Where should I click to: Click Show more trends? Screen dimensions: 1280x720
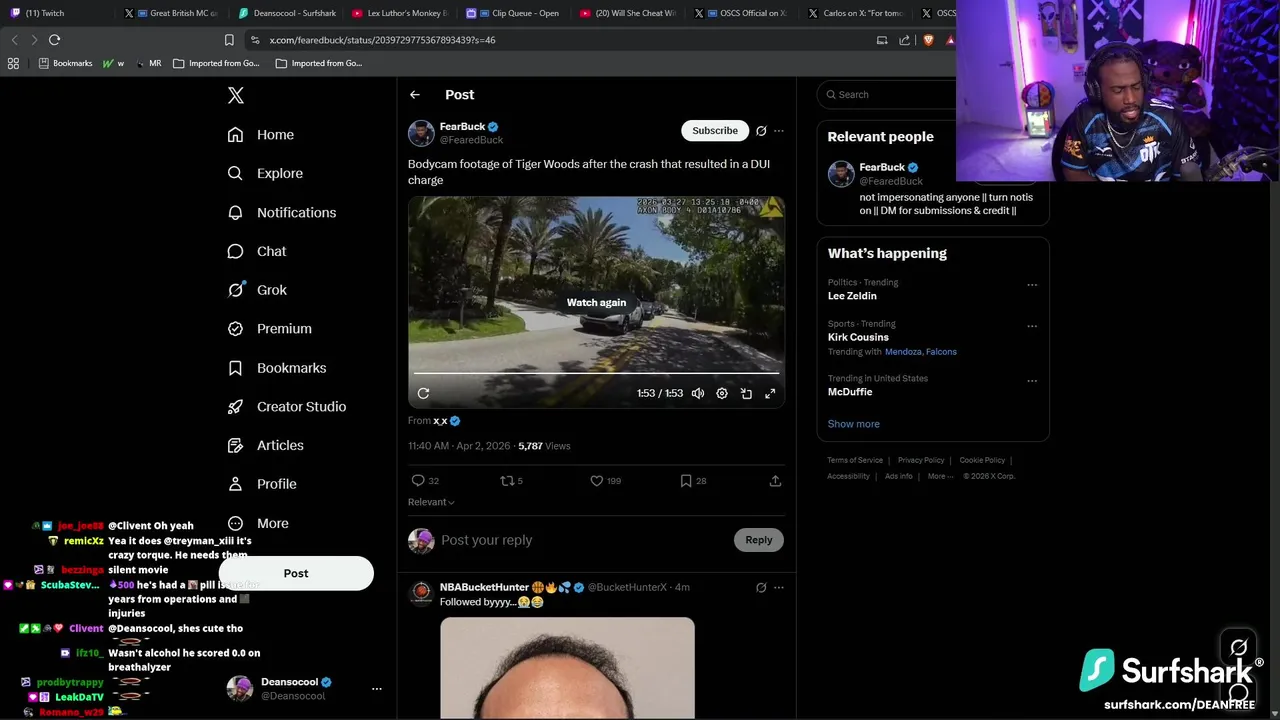[x=853, y=424]
